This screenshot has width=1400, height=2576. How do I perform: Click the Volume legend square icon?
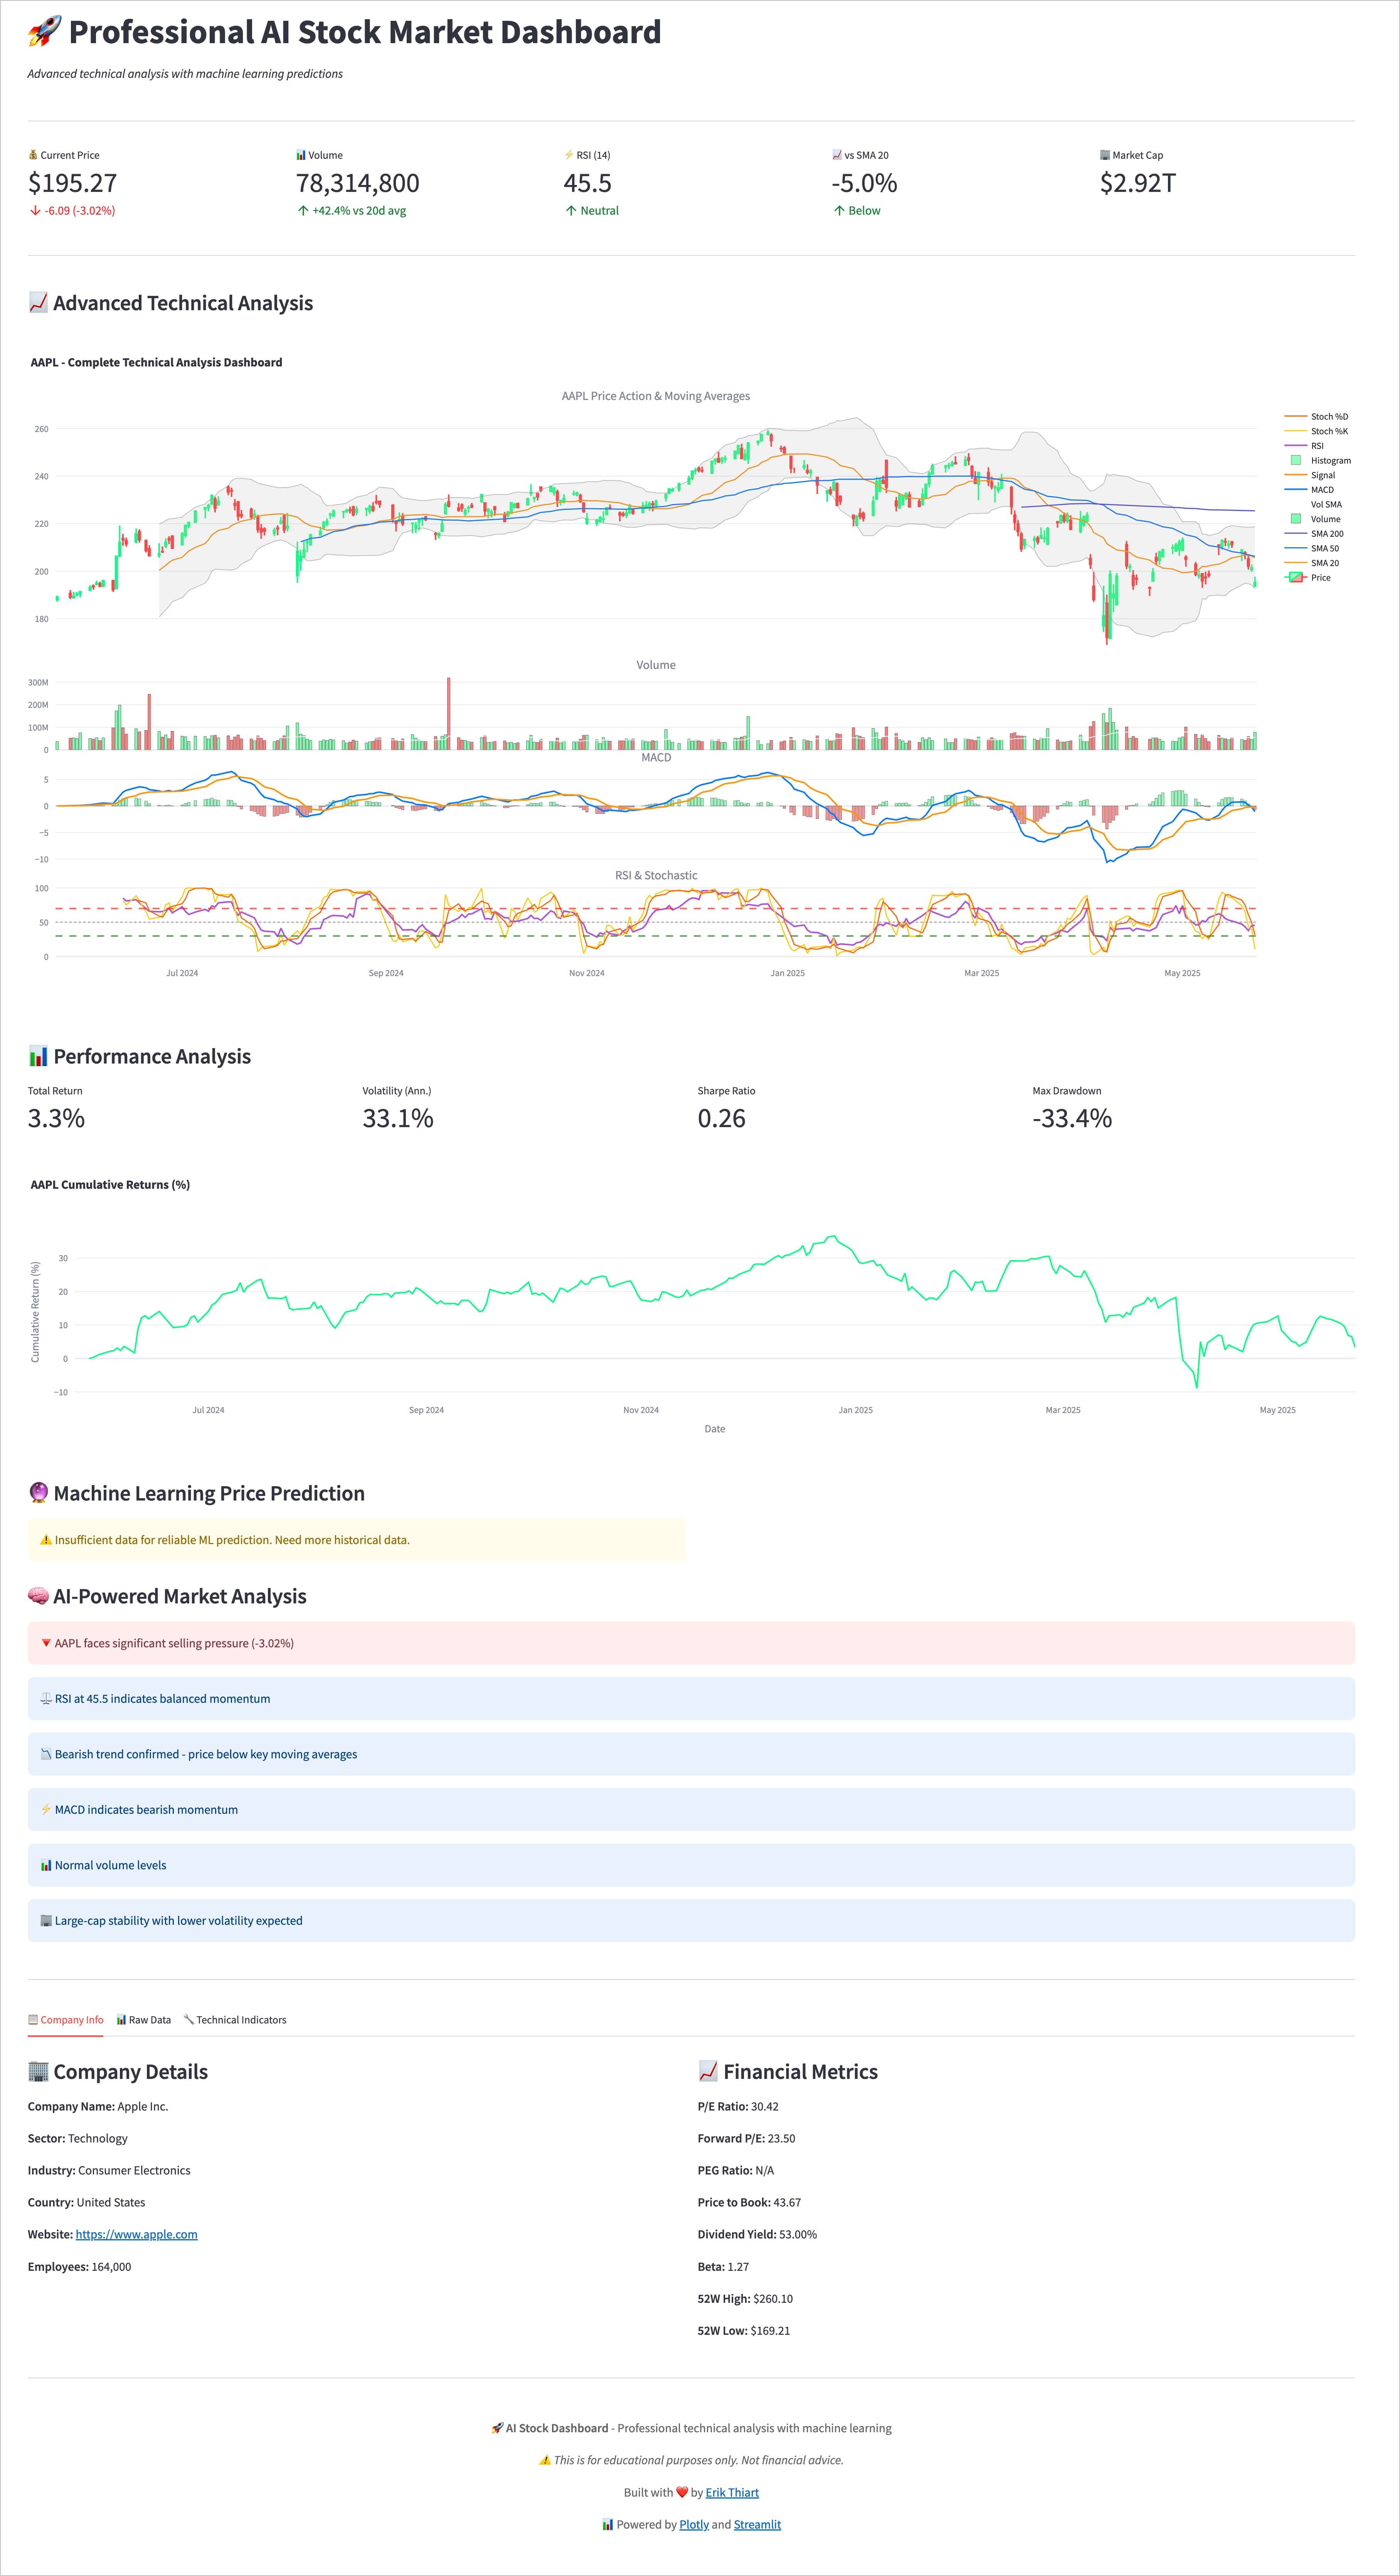[1296, 519]
